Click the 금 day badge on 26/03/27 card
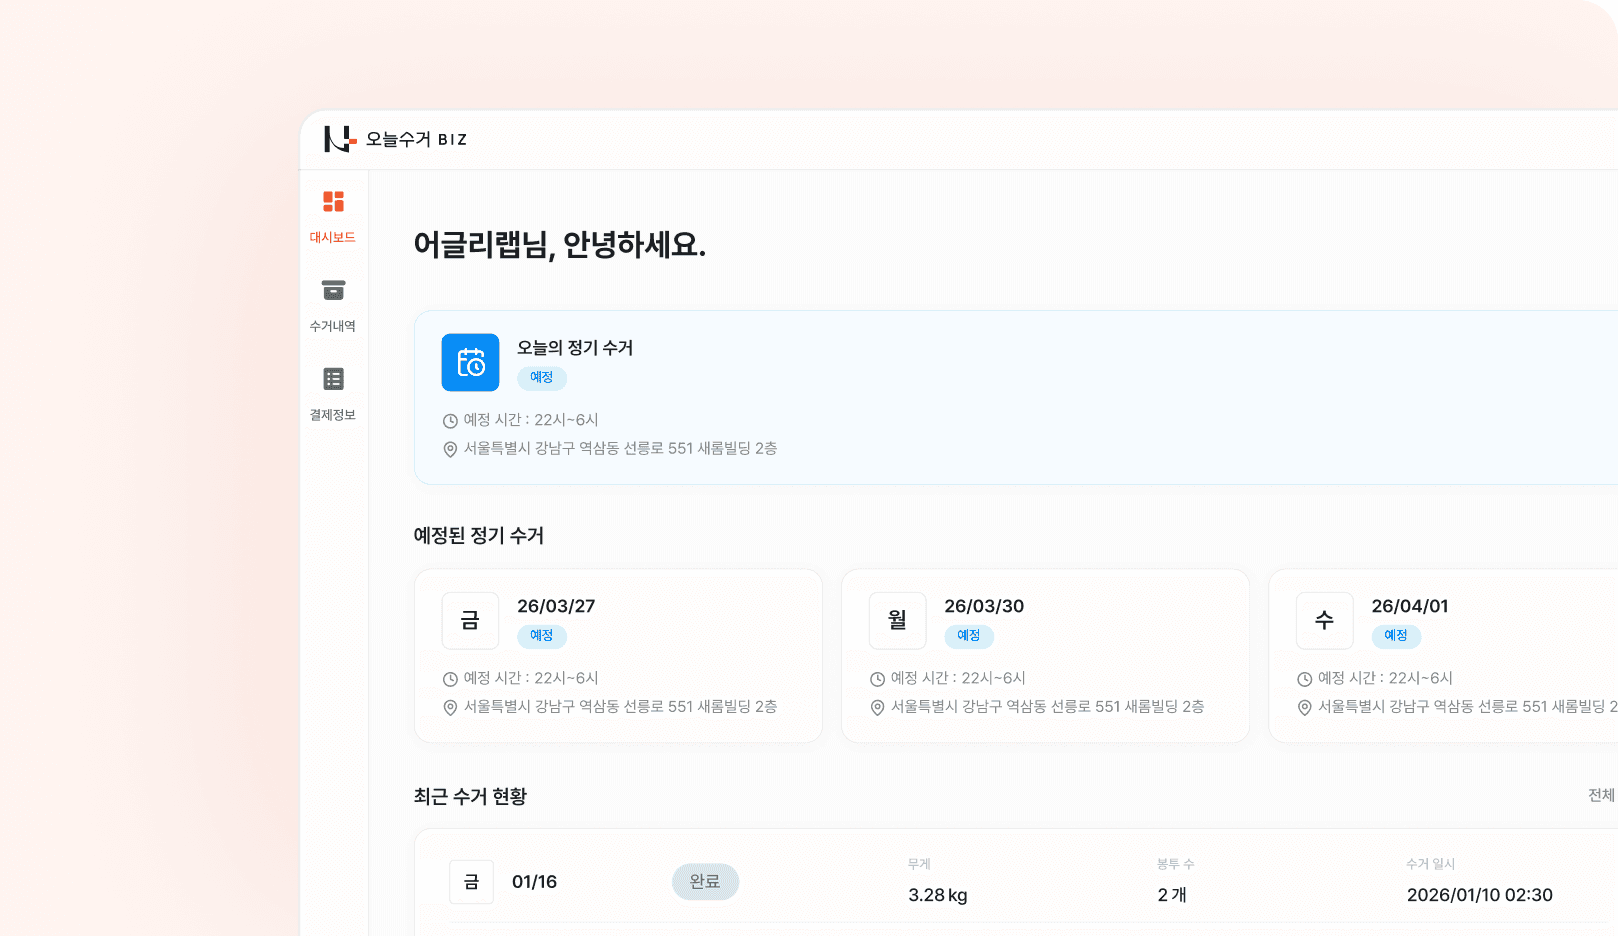1618x936 pixels. [x=470, y=620]
